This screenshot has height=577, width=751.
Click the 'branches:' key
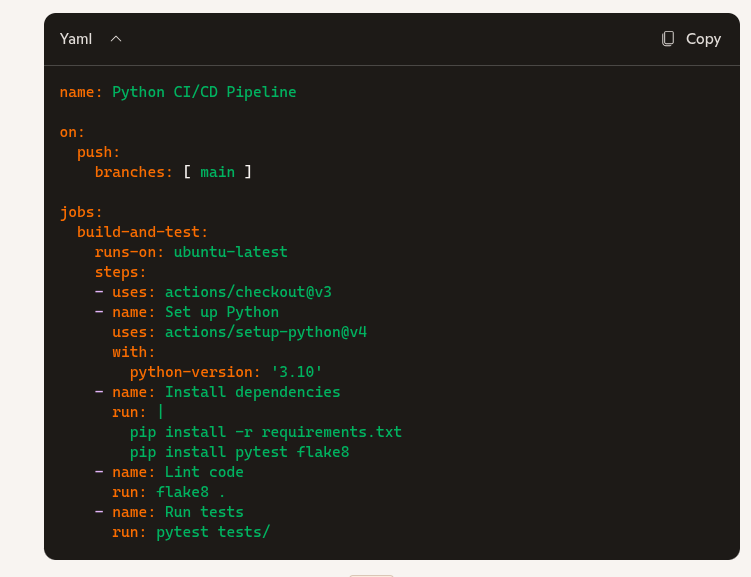134,172
